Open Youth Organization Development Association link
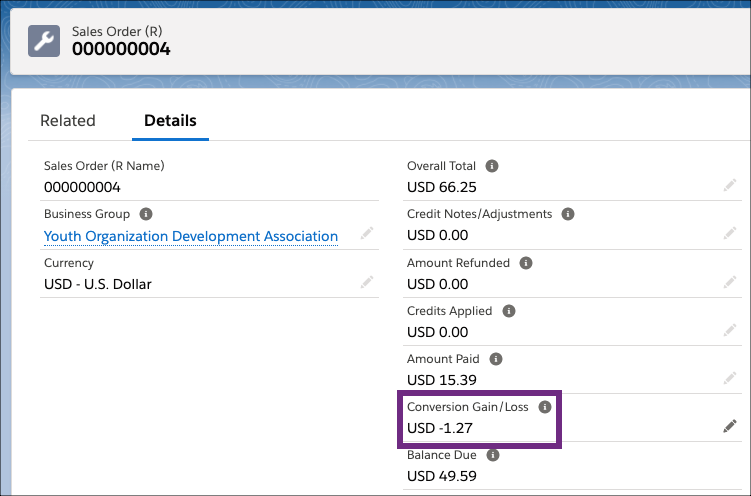 click(x=191, y=237)
